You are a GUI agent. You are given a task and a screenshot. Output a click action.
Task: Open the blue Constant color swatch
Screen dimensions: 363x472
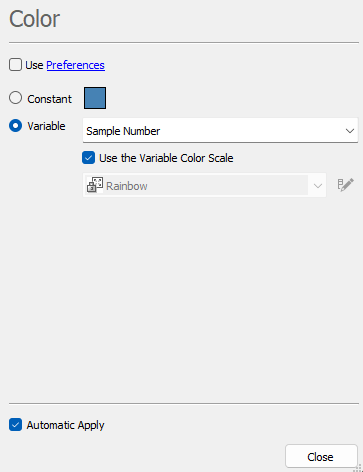[95, 98]
